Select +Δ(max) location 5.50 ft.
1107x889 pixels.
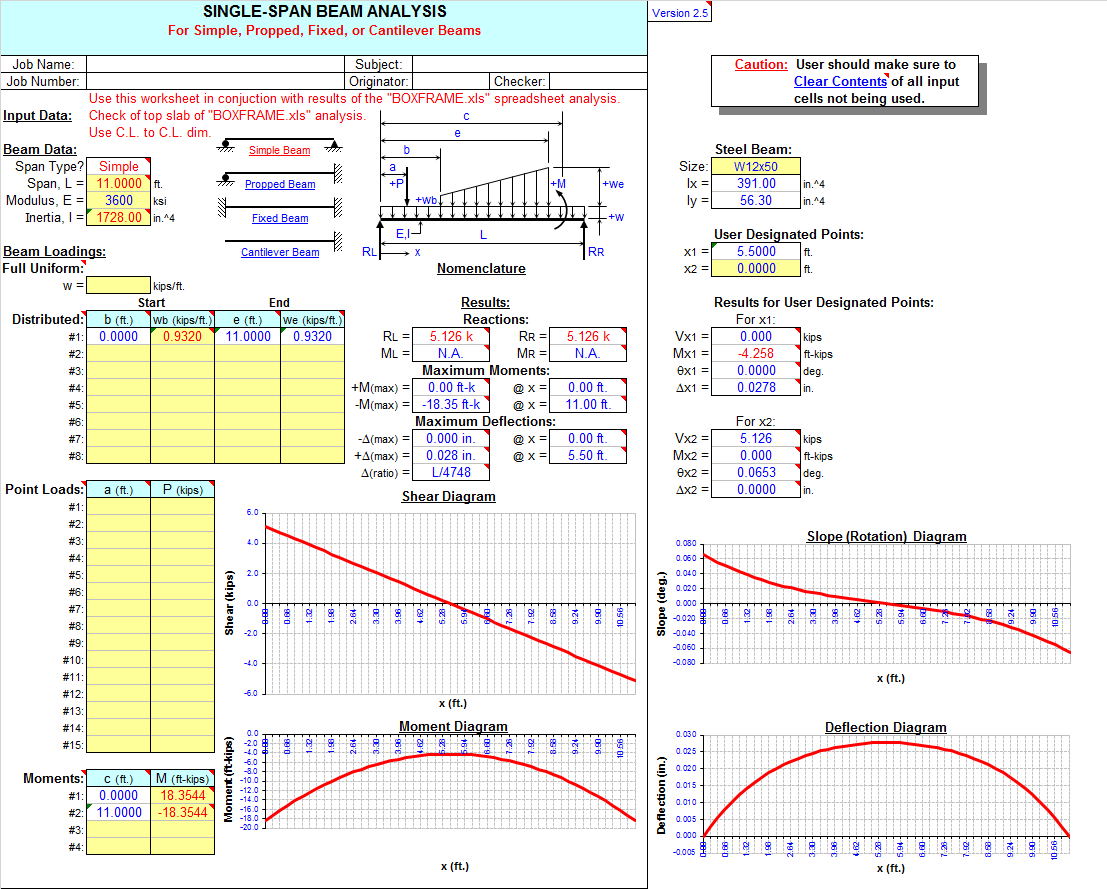(587, 455)
